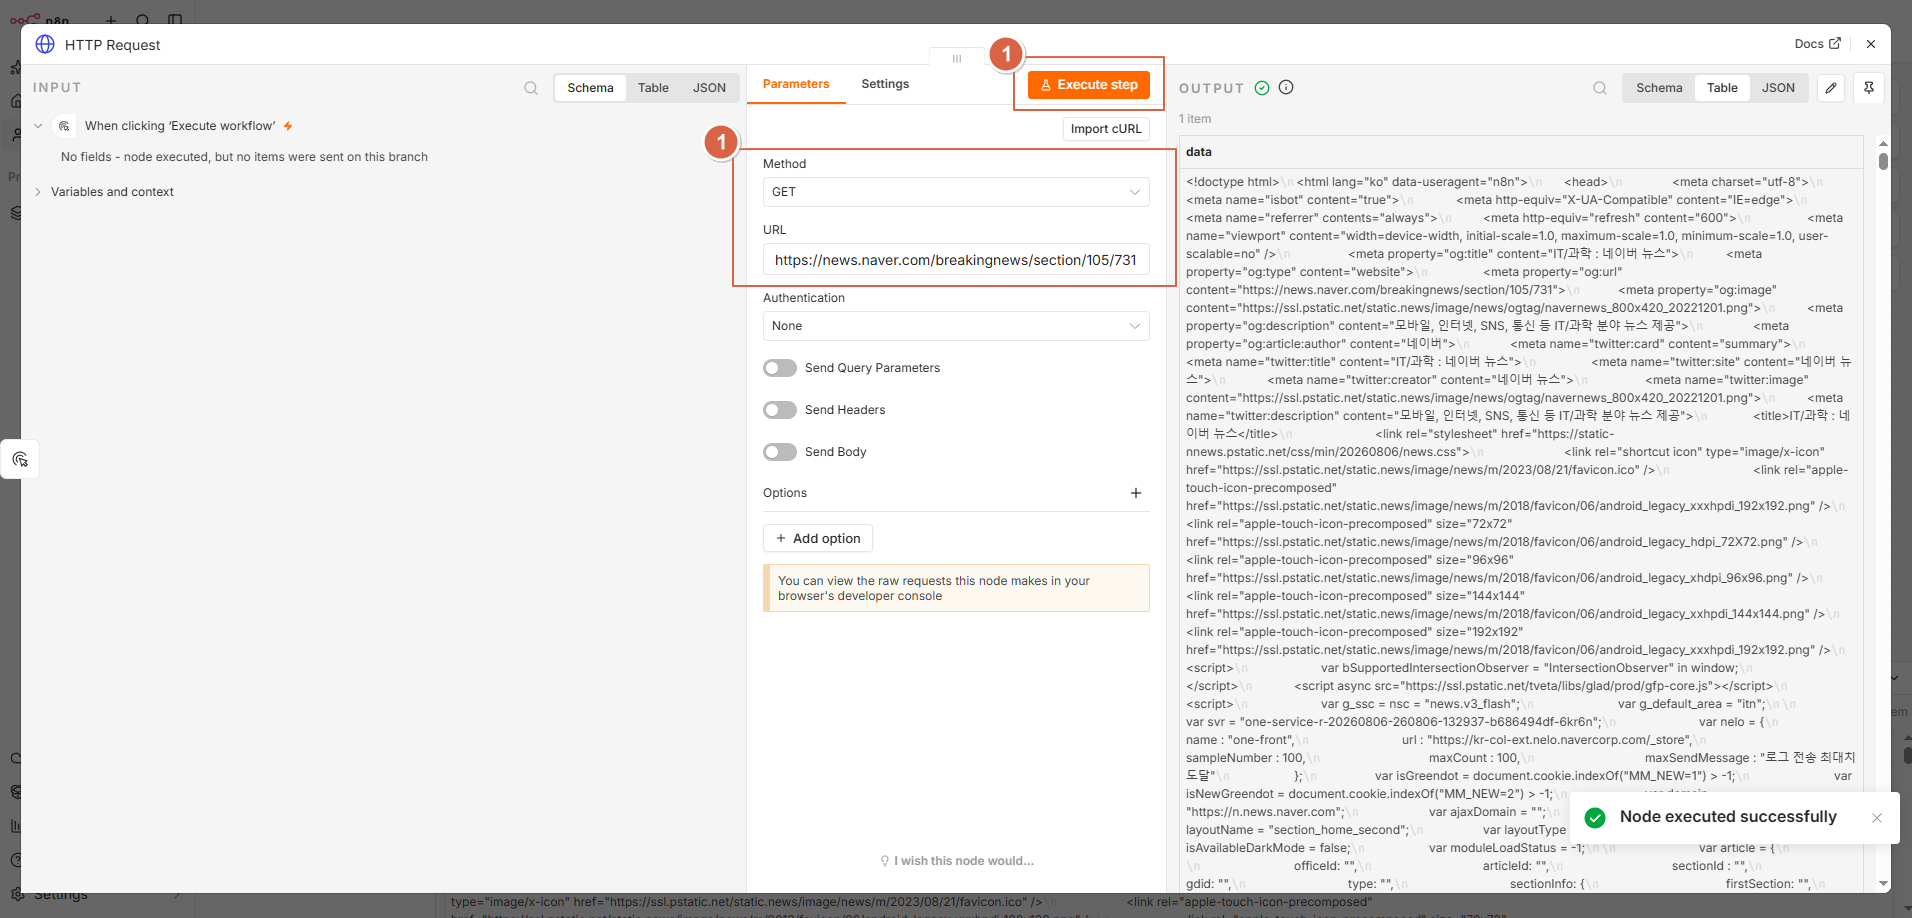Open Docs external link
The width and height of the screenshot is (1912, 918).
1817,44
